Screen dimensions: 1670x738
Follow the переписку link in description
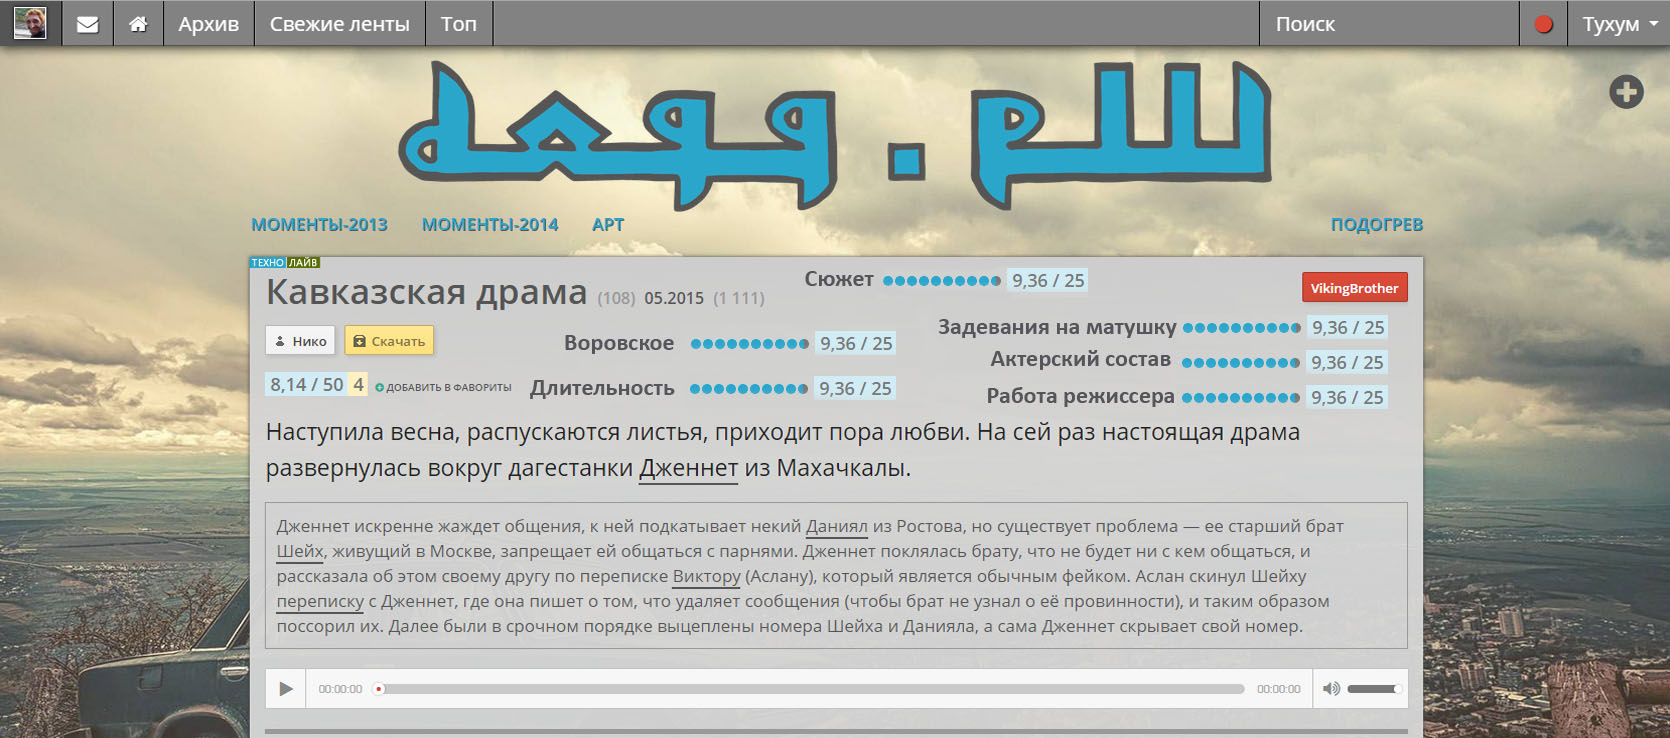pos(320,602)
